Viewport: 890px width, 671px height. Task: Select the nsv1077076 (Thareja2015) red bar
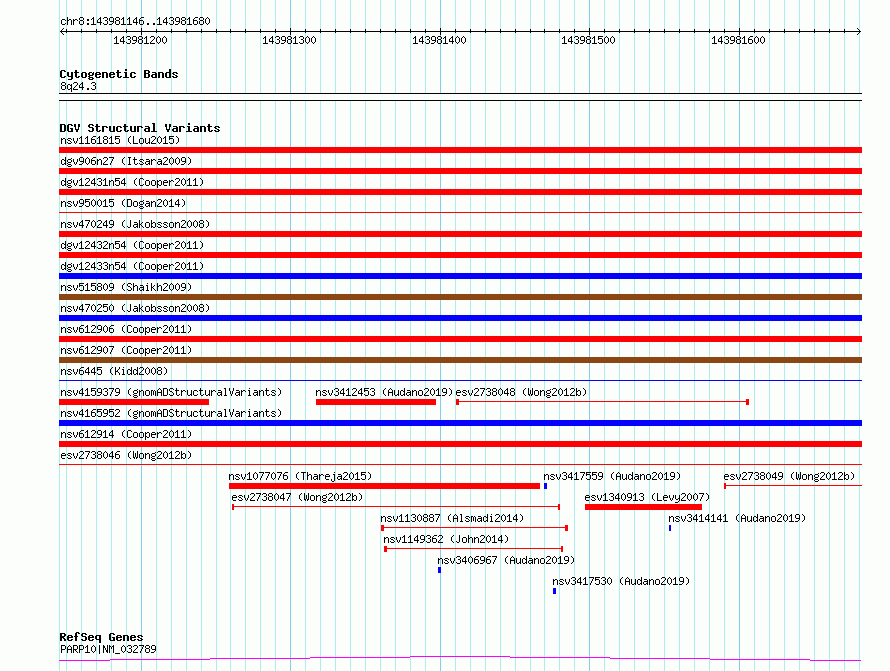click(x=384, y=486)
